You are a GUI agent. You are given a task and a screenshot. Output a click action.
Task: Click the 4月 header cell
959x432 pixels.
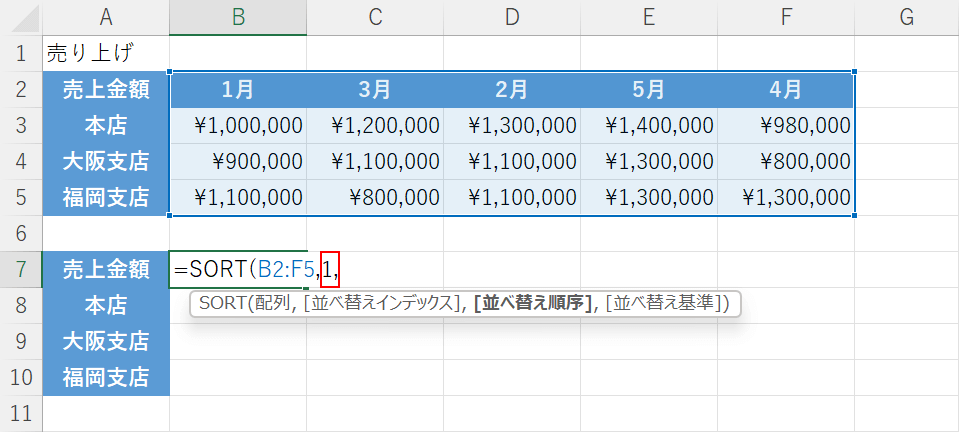click(786, 90)
